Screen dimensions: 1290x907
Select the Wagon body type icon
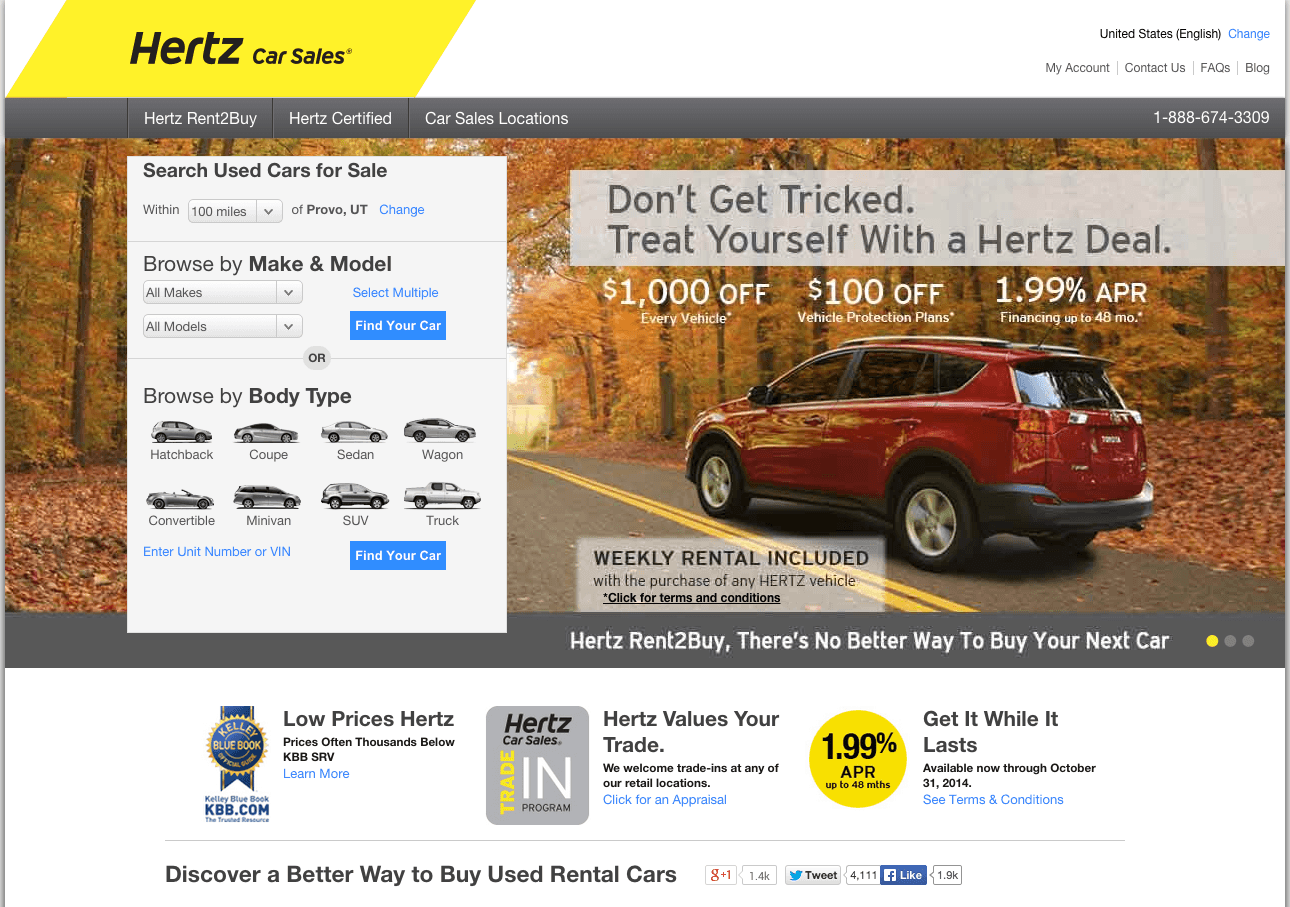440,431
